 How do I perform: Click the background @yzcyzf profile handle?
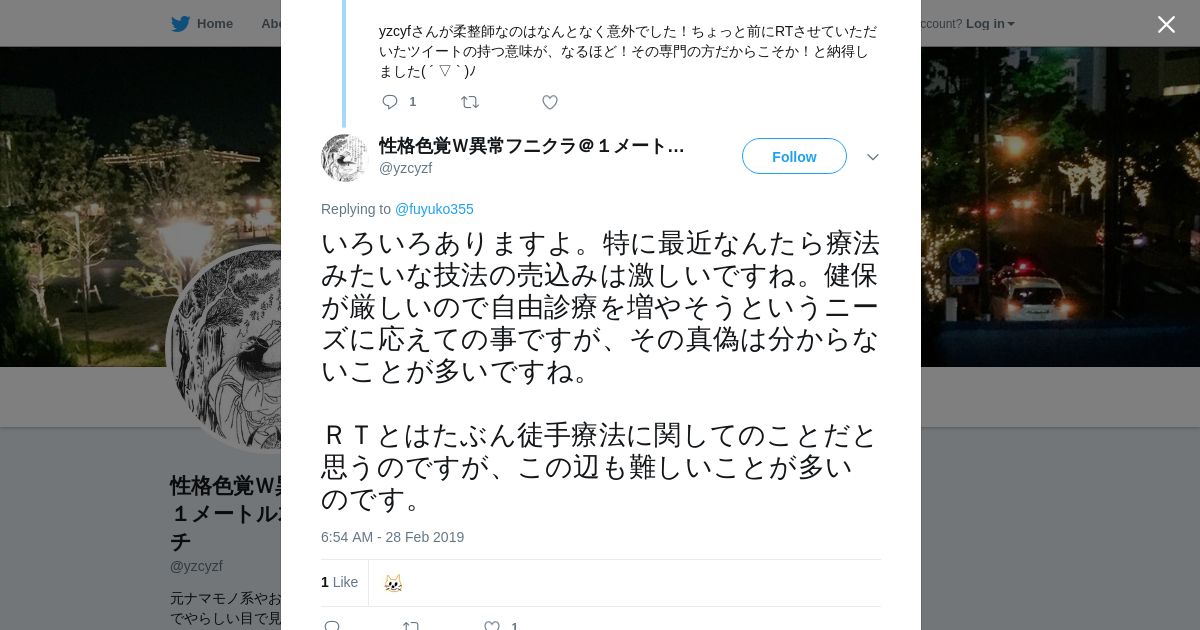pos(196,566)
